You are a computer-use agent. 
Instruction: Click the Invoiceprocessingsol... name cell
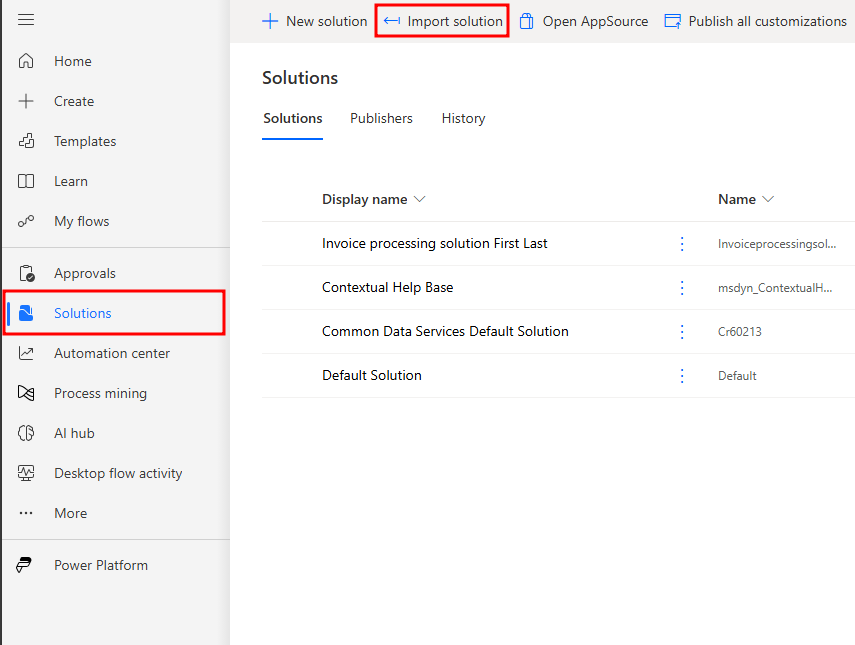[x=776, y=244]
